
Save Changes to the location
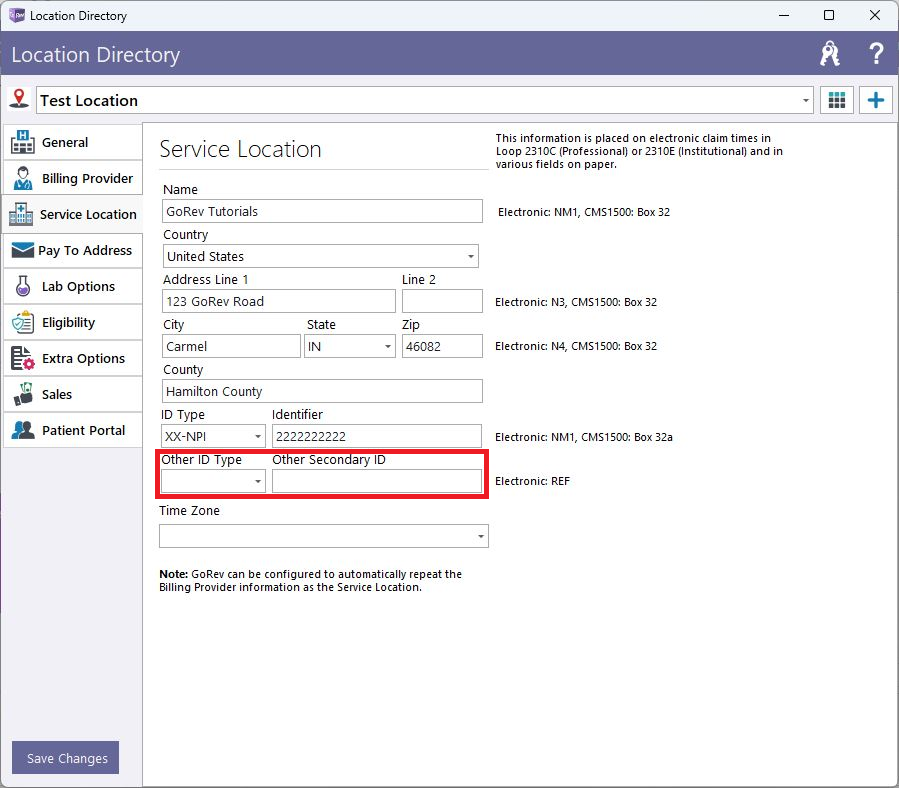pyautogui.click(x=65, y=758)
